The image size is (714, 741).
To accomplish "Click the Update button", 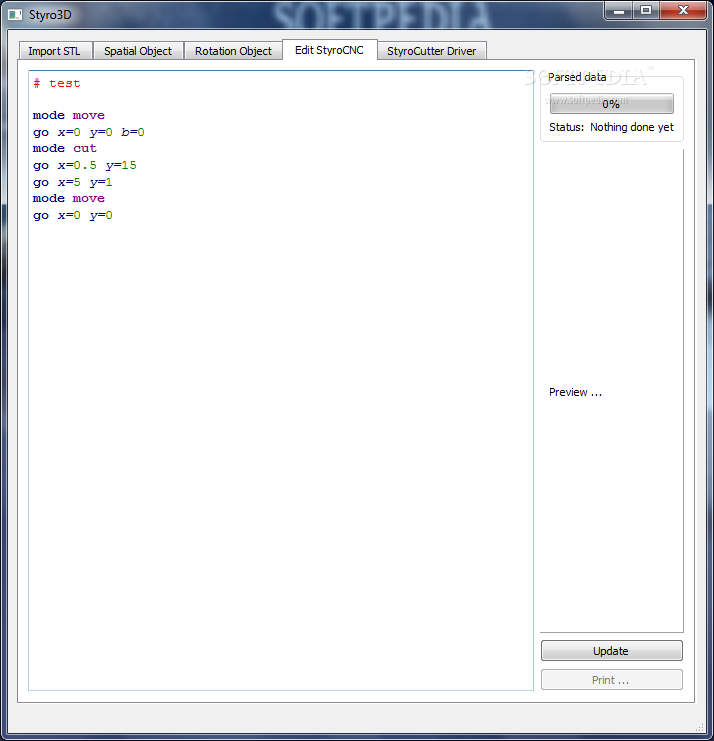I will 611,651.
